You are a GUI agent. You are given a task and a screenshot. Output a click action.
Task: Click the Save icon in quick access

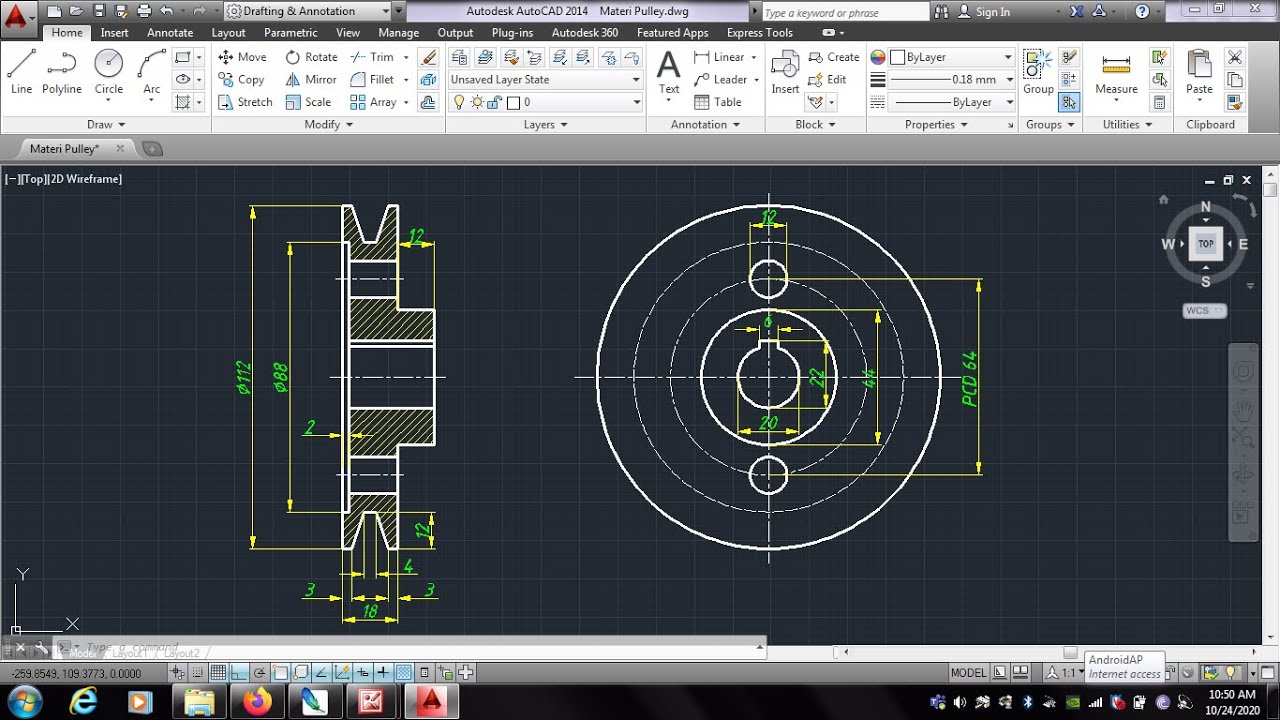pyautogui.click(x=98, y=11)
